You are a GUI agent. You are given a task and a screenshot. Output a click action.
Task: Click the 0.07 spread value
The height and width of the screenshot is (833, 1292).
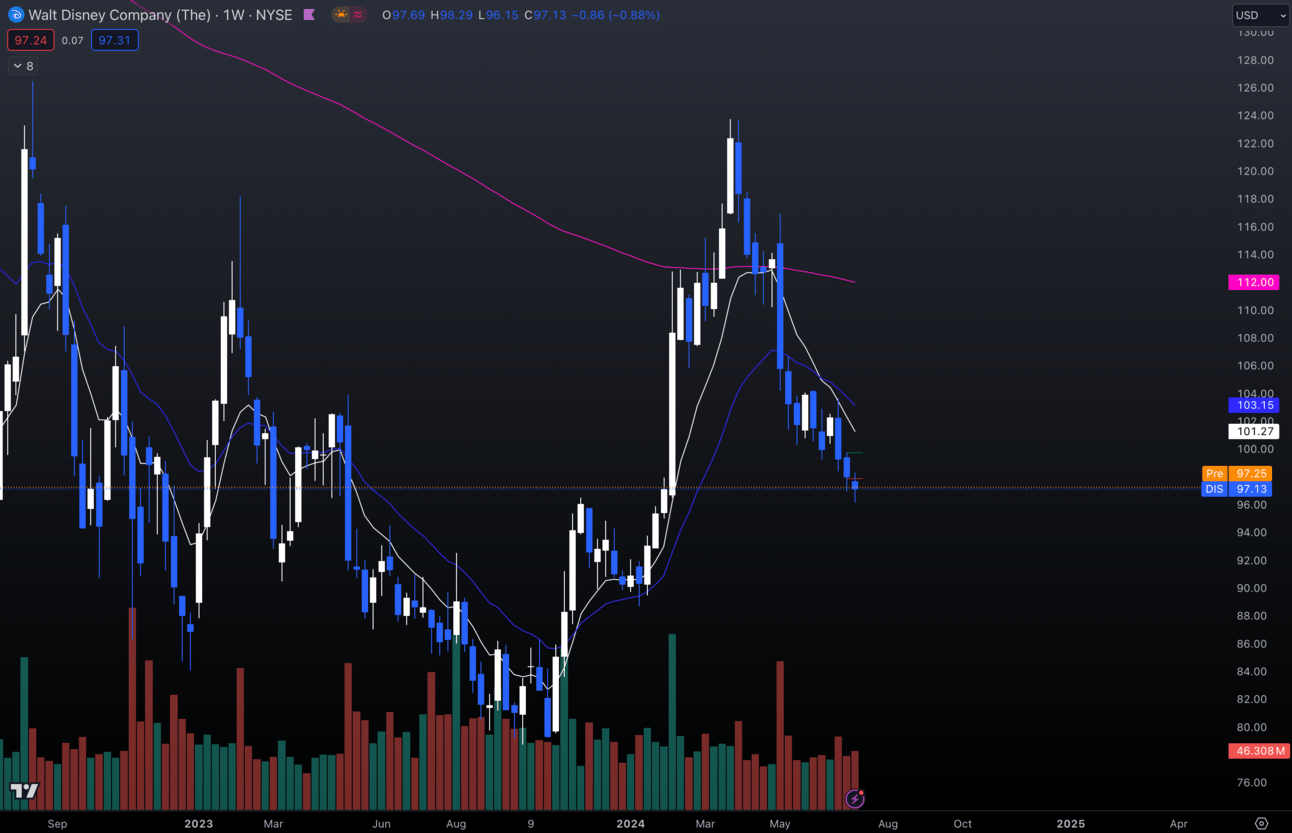[x=72, y=40]
